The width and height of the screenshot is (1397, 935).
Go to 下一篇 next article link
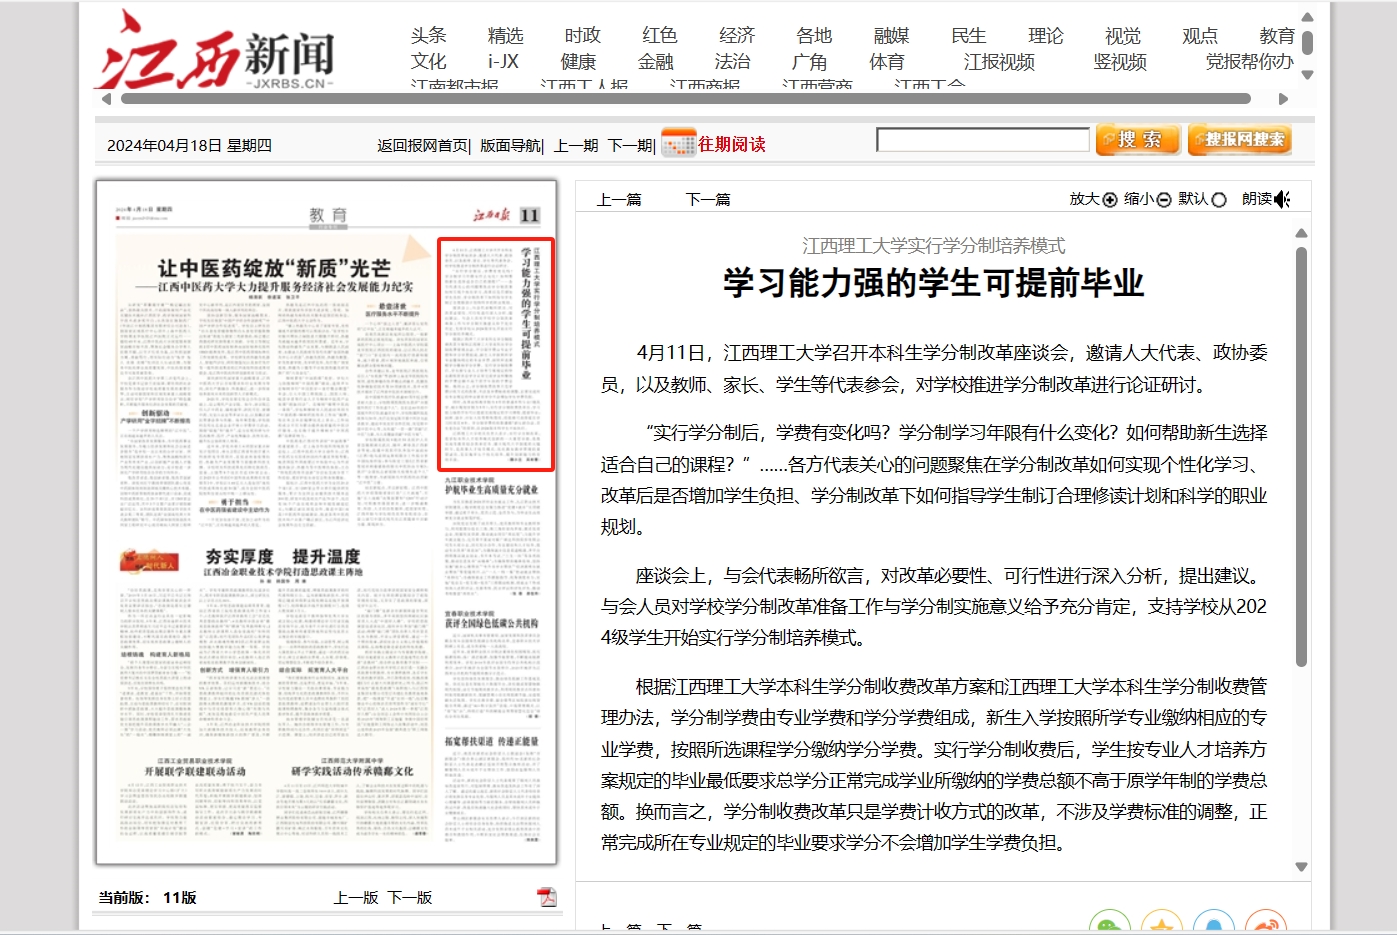tap(707, 200)
